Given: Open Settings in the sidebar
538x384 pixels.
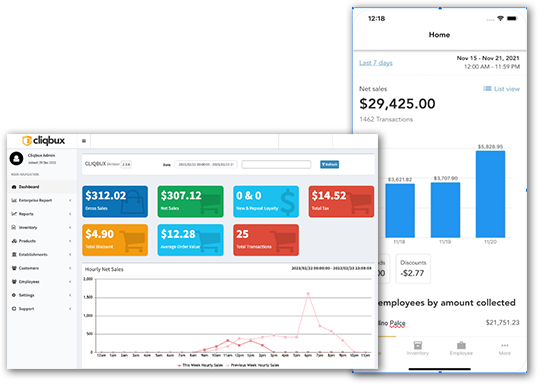Looking at the screenshot, I should click(x=41, y=295).
